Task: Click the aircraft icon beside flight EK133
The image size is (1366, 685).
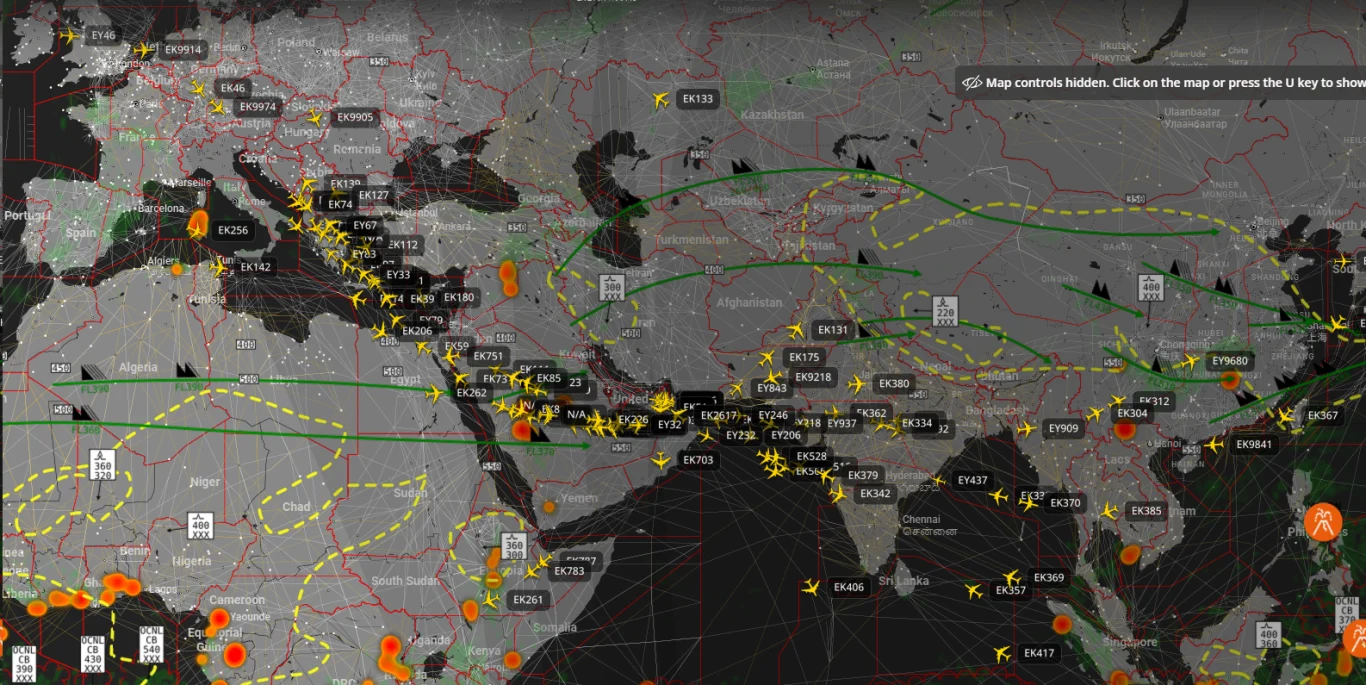Action: click(659, 100)
